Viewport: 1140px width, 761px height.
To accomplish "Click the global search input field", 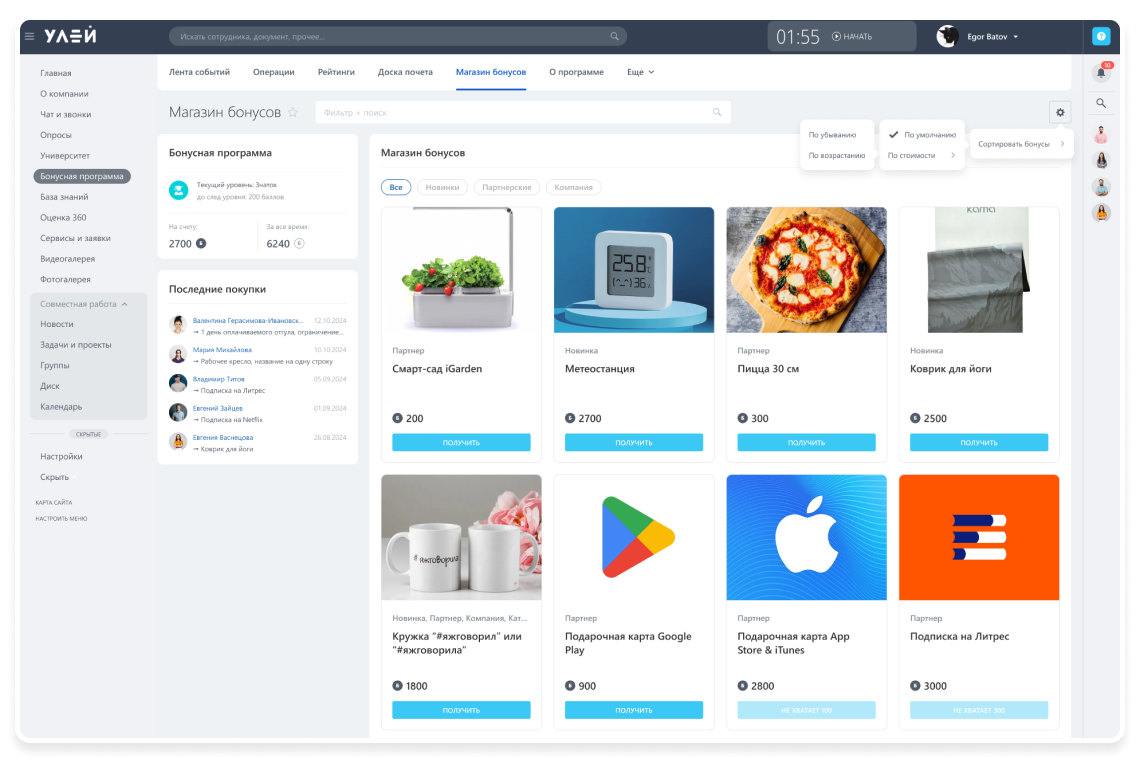I will [398, 36].
